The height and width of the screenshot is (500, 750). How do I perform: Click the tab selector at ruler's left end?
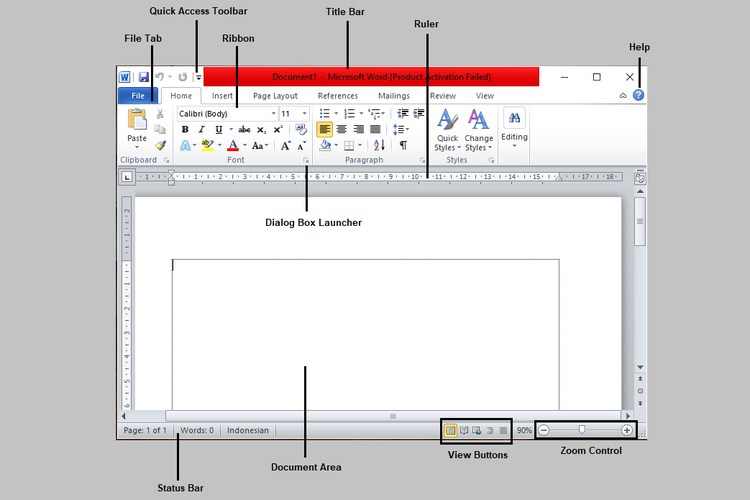pyautogui.click(x=126, y=178)
